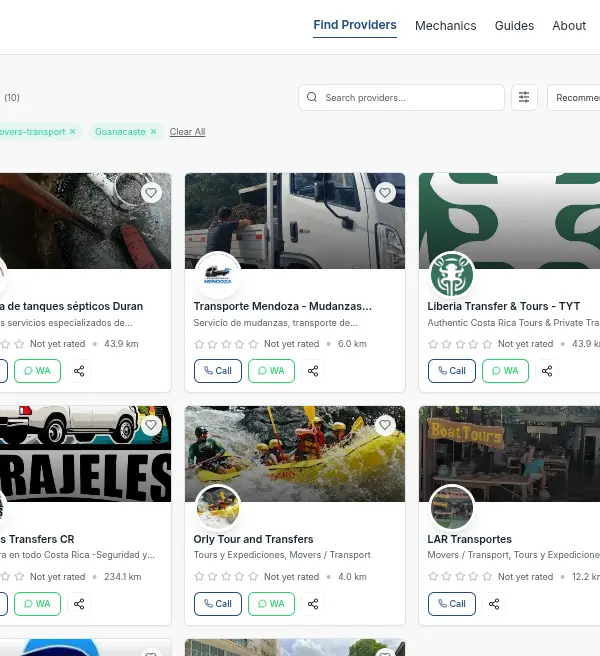600x656 pixels.
Task: Open the tanques sépticos Duran title
Action: click(x=72, y=306)
